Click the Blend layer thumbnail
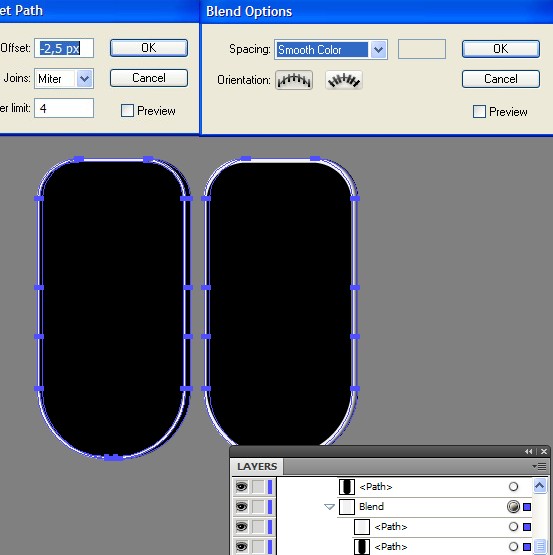The height and width of the screenshot is (555, 553). click(x=347, y=507)
